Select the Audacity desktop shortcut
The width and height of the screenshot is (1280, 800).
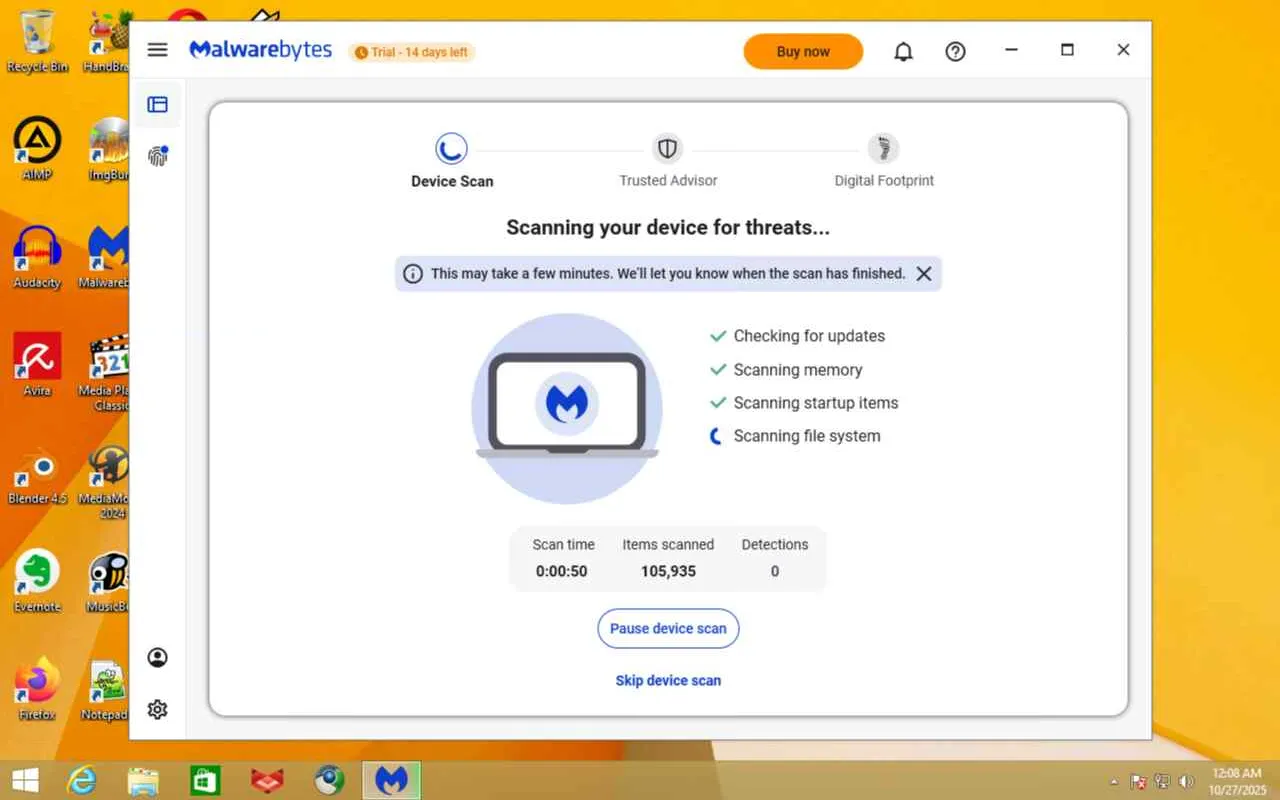click(37, 257)
